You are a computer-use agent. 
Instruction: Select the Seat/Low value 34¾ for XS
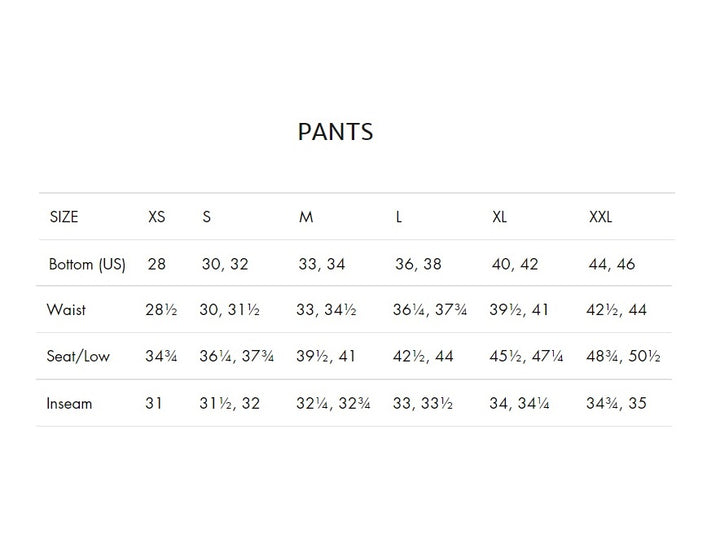click(x=161, y=356)
